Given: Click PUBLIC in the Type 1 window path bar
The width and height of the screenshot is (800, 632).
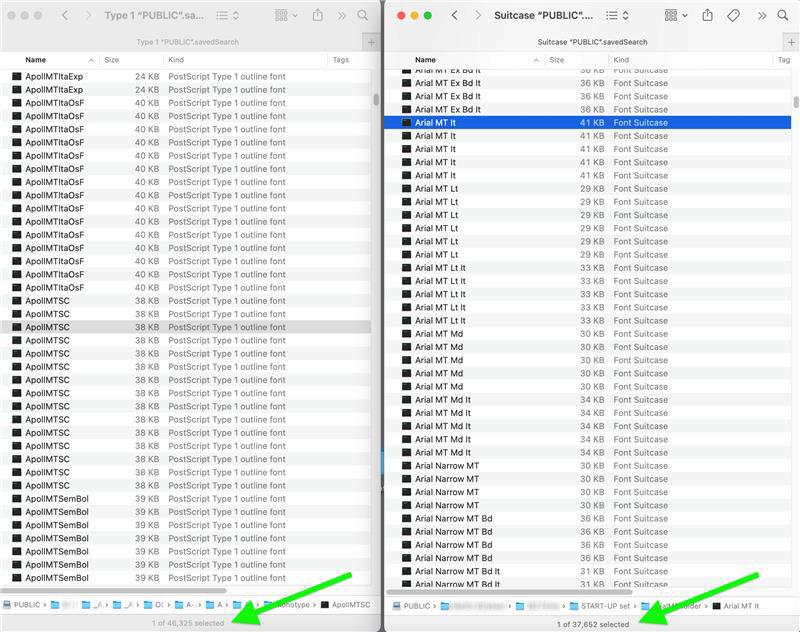Looking at the screenshot, I should (x=27, y=605).
